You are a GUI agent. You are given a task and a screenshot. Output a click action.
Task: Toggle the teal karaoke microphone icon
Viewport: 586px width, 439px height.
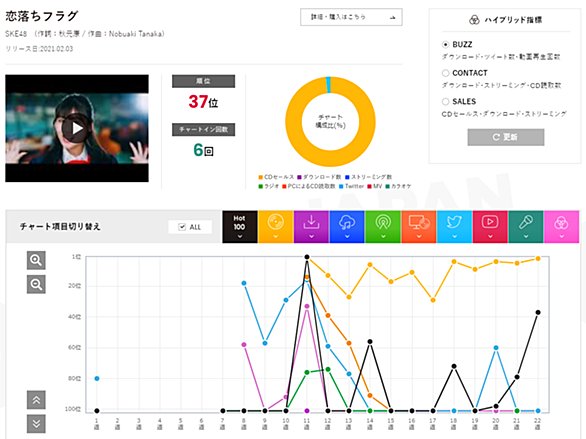(x=526, y=227)
